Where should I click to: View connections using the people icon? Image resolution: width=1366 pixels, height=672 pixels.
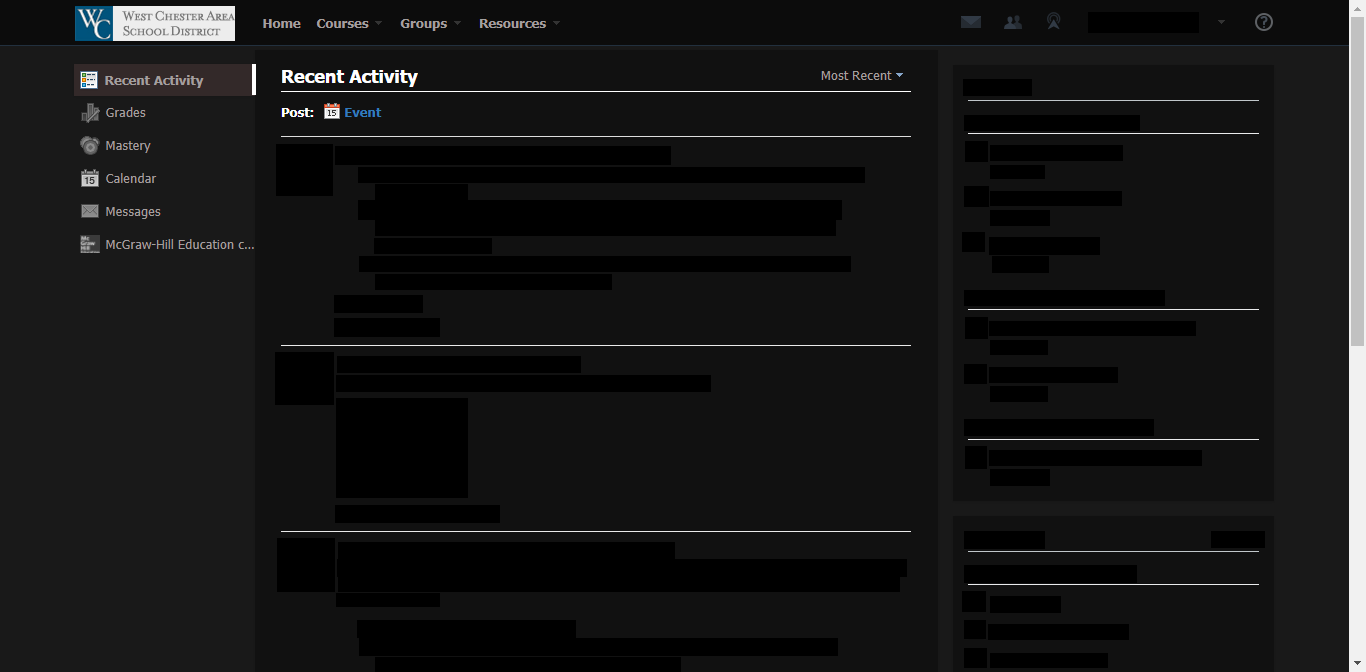pos(1012,21)
